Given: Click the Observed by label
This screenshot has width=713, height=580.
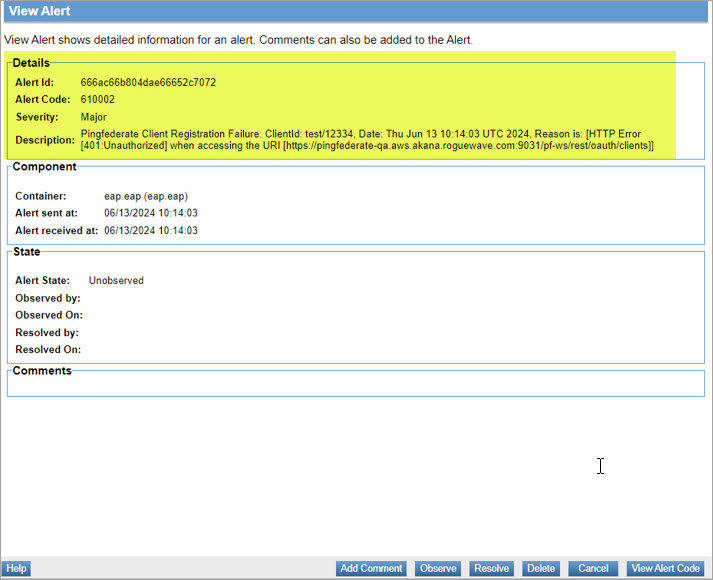Looking at the screenshot, I should [x=48, y=298].
